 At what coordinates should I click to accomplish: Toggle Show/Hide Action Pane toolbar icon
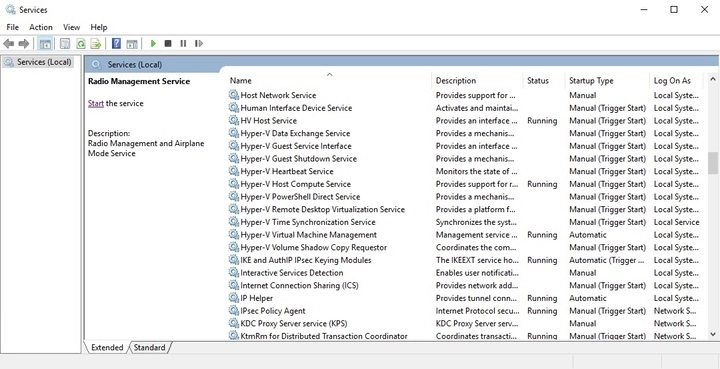(x=132, y=44)
